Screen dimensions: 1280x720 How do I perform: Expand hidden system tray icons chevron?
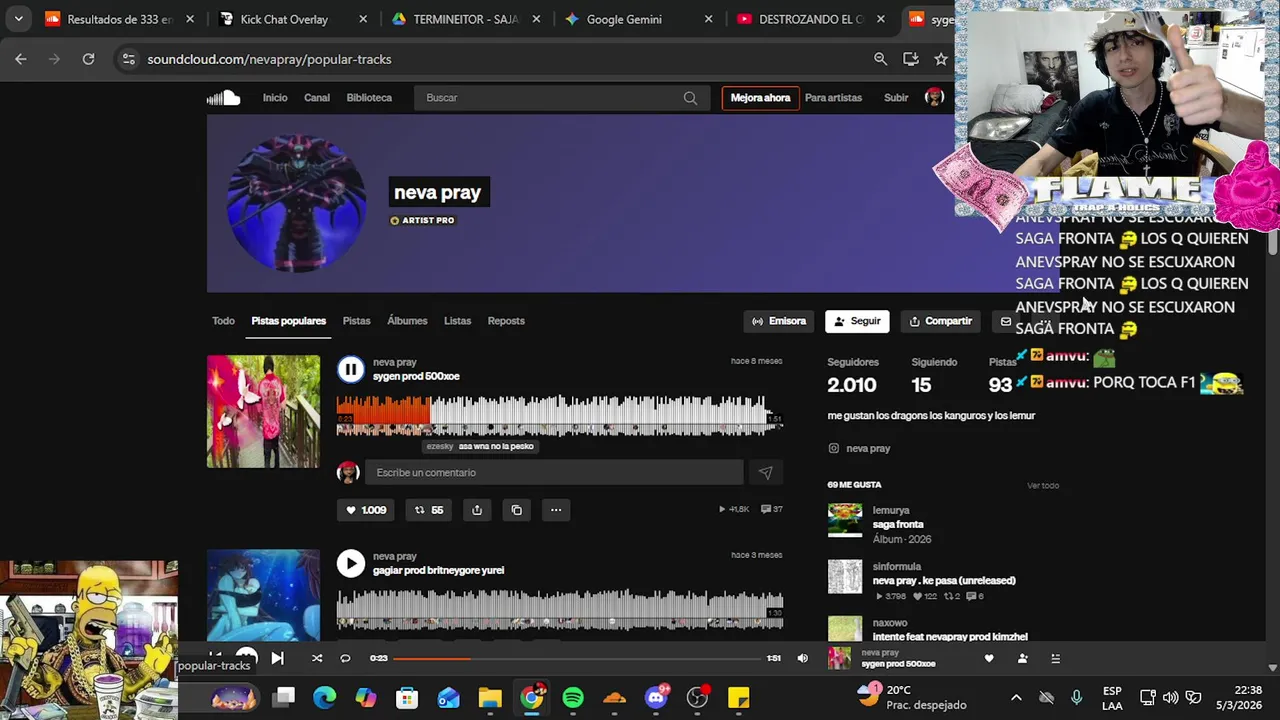1016,697
